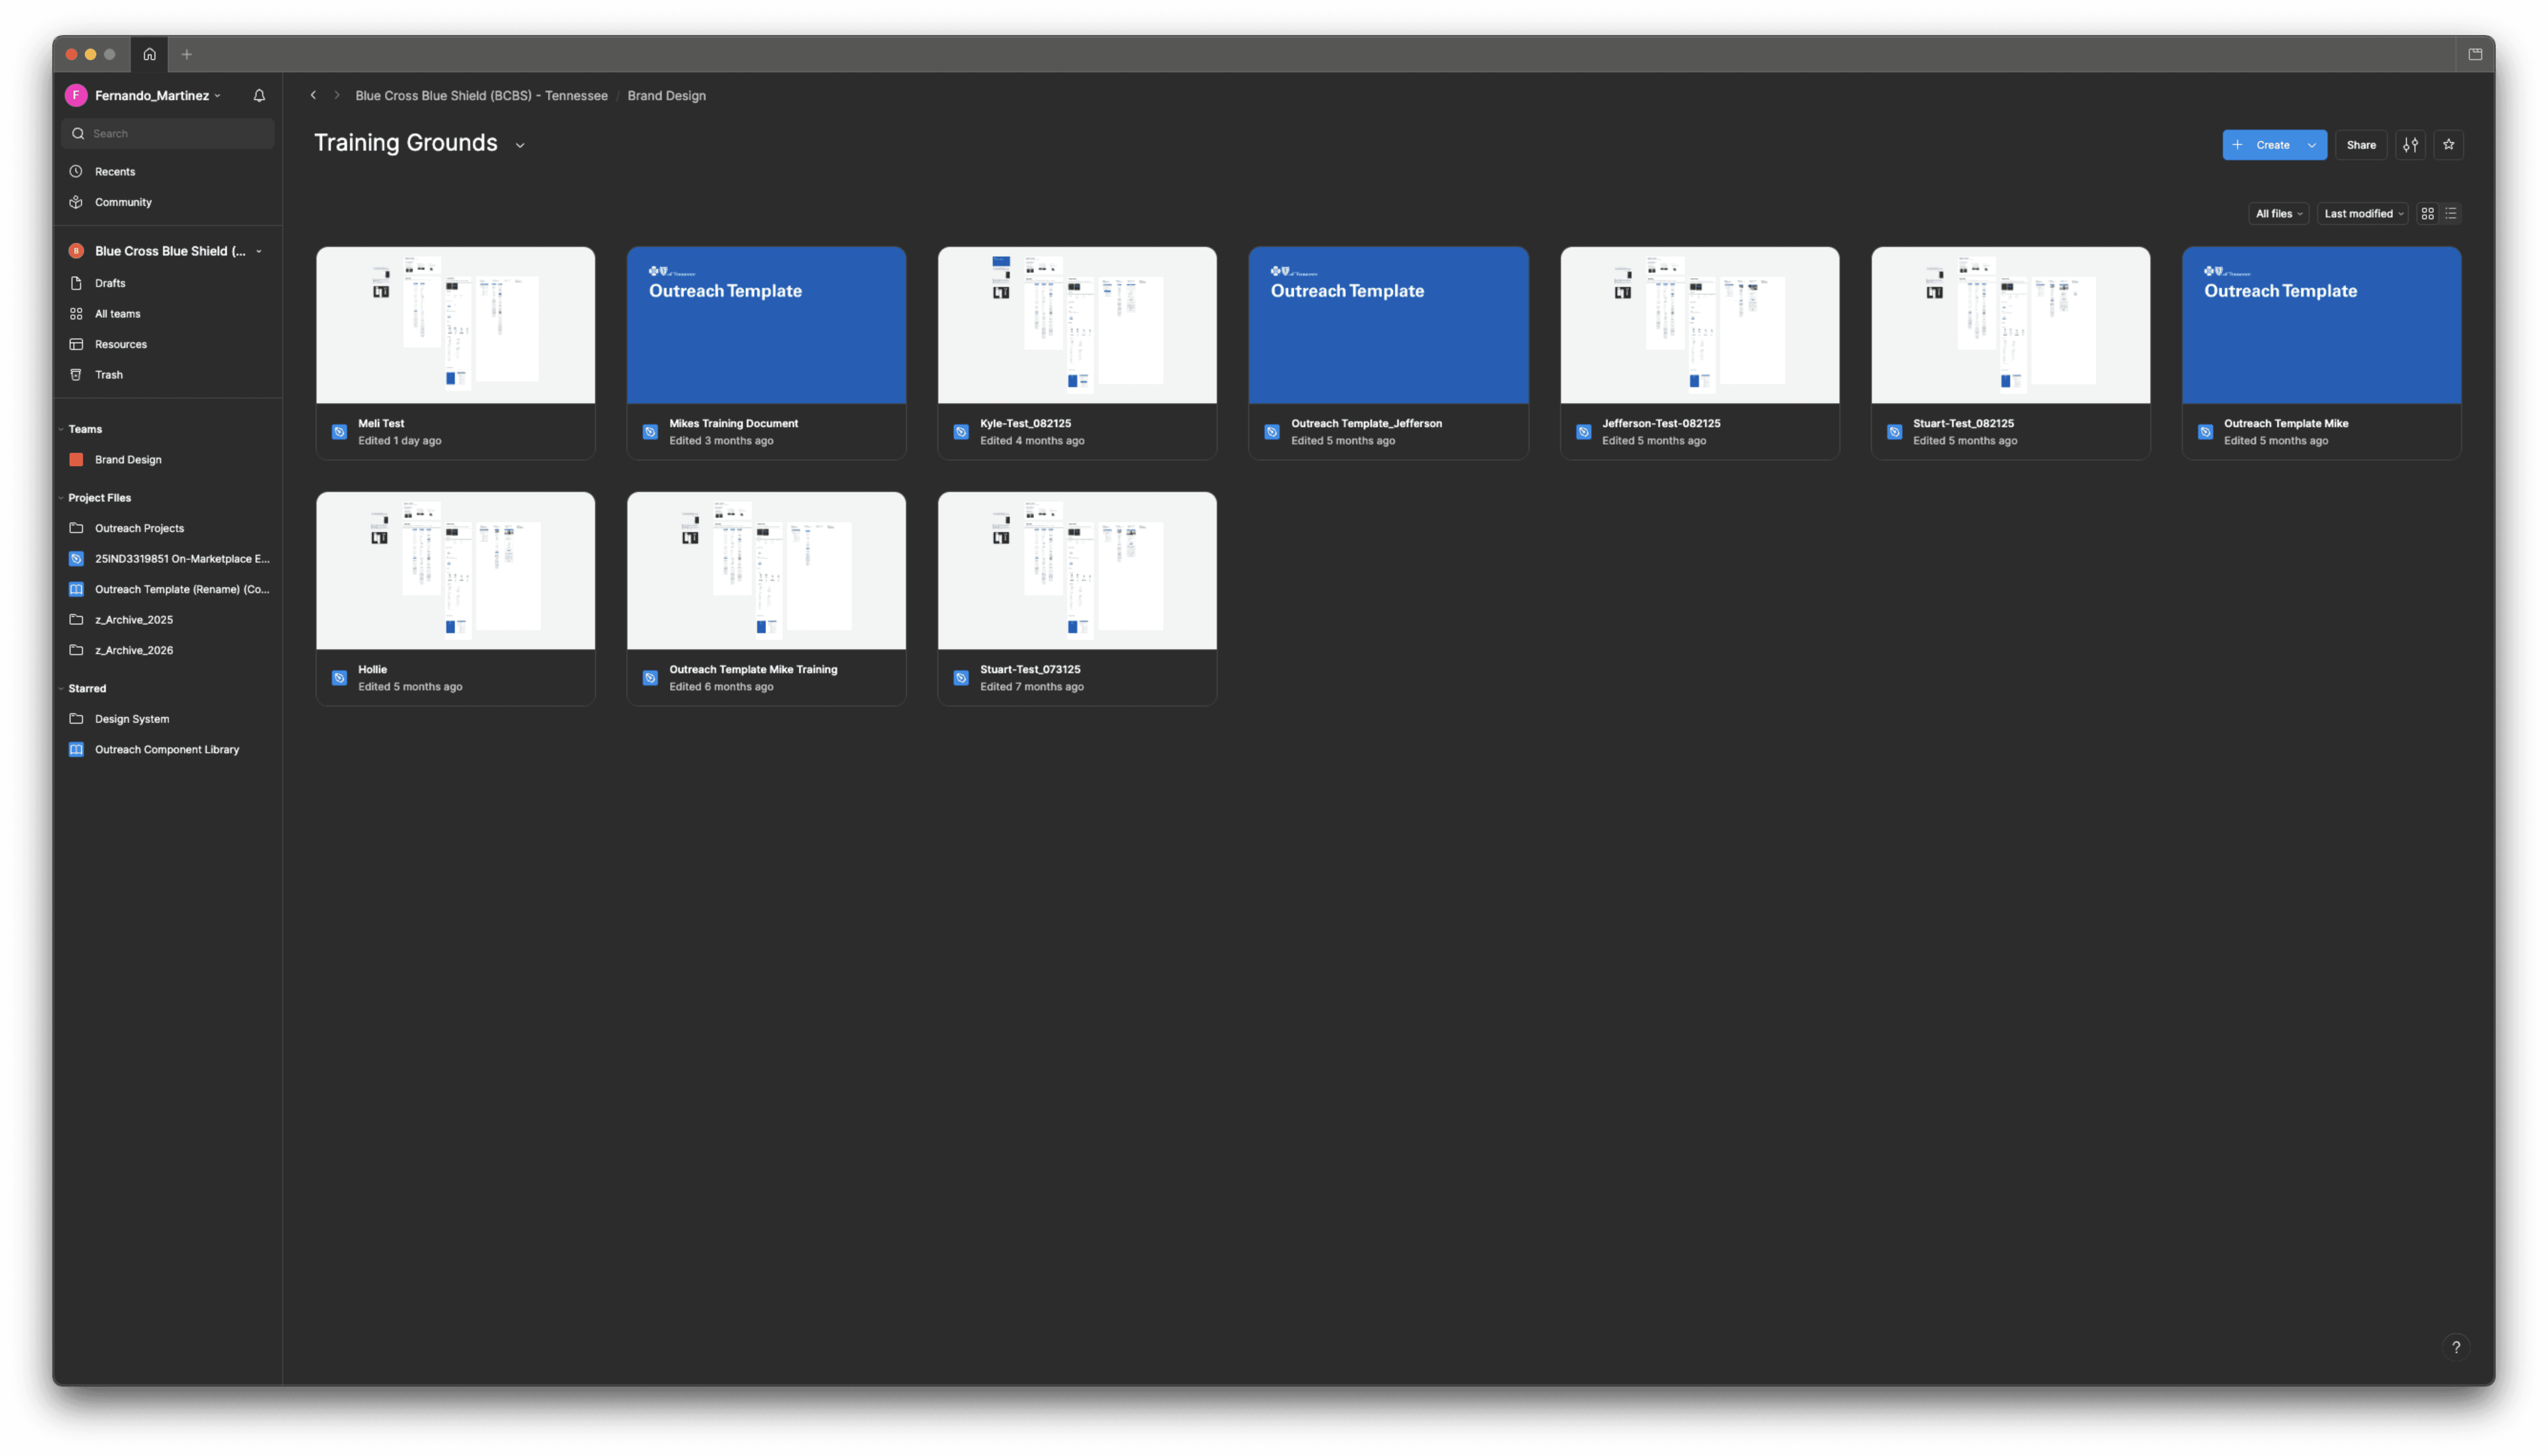Click the home tab icon

(150, 54)
